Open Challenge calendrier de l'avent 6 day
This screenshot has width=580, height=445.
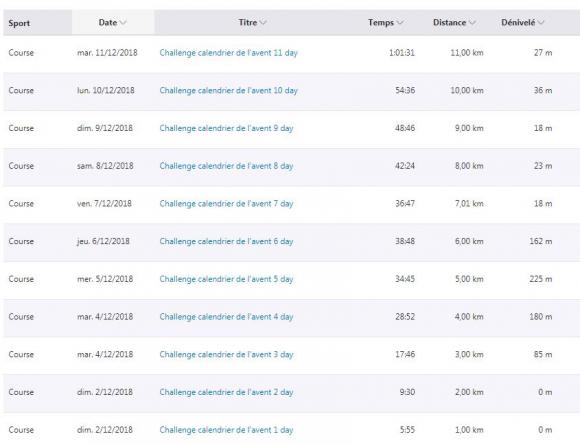[x=226, y=242]
